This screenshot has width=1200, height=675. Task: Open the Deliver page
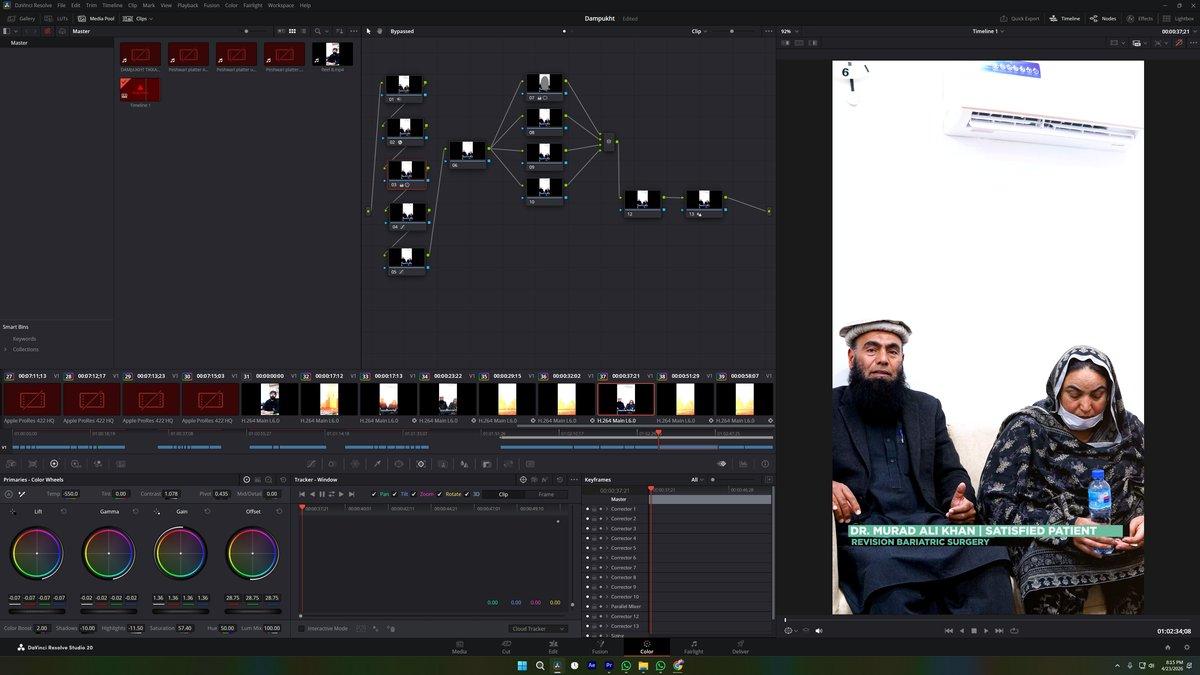tap(740, 647)
